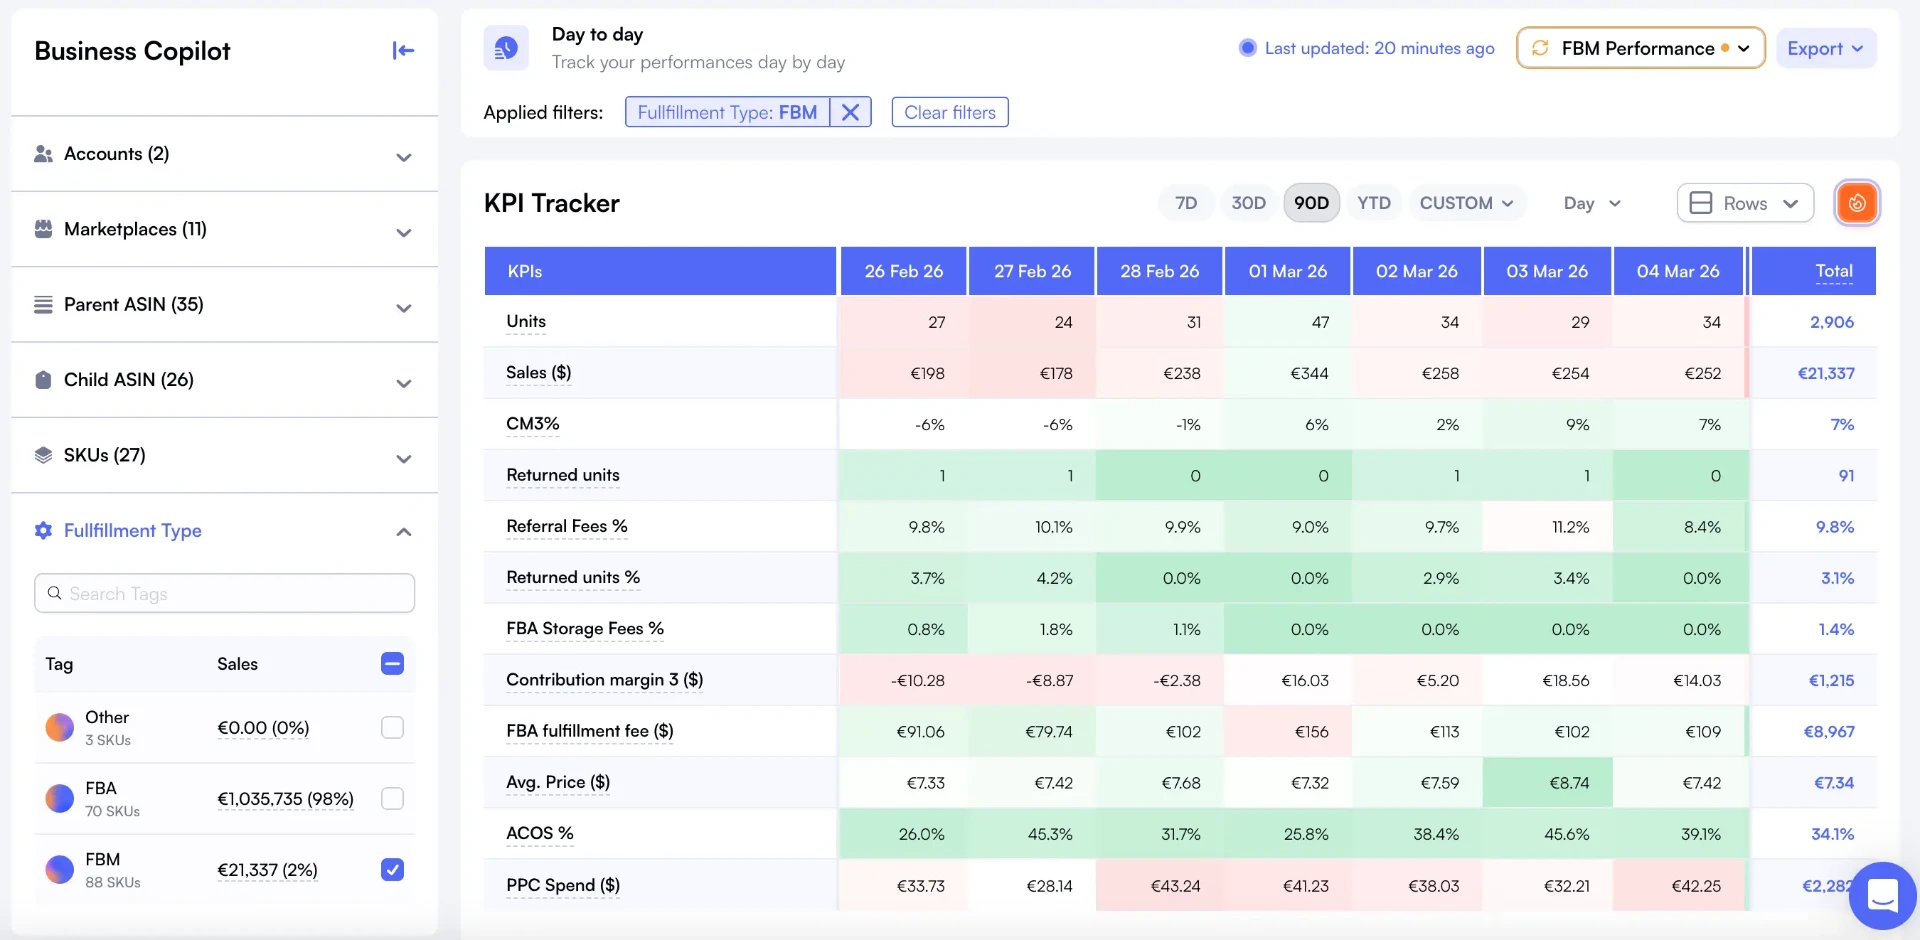The height and width of the screenshot is (940, 1920).
Task: Remove the Fullfillment Type FBM filter
Action: point(850,112)
